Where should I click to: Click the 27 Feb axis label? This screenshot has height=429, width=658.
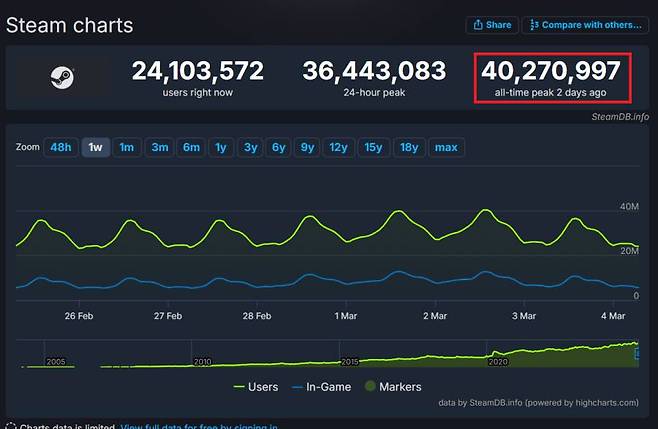(x=168, y=316)
